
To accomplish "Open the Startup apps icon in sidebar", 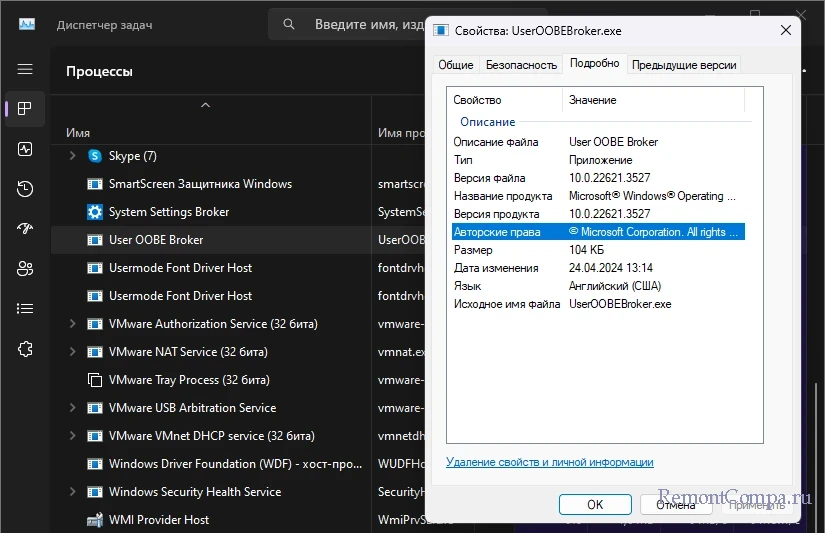I will coord(25,228).
